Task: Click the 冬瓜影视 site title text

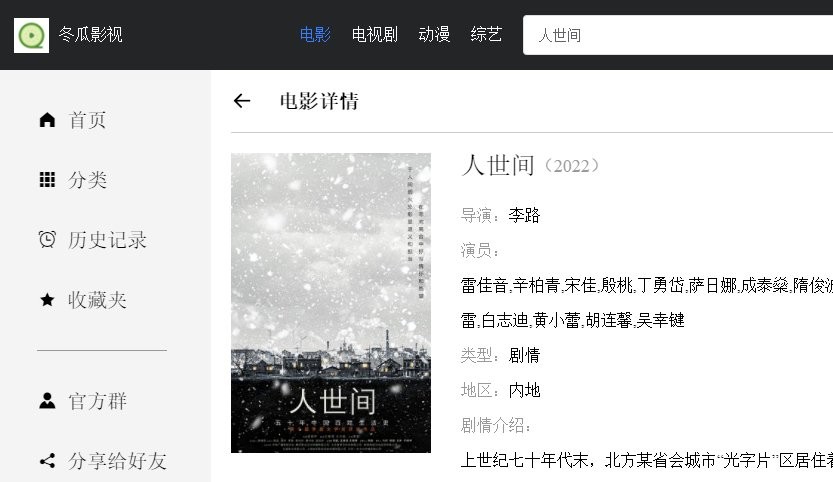Action: [91, 35]
